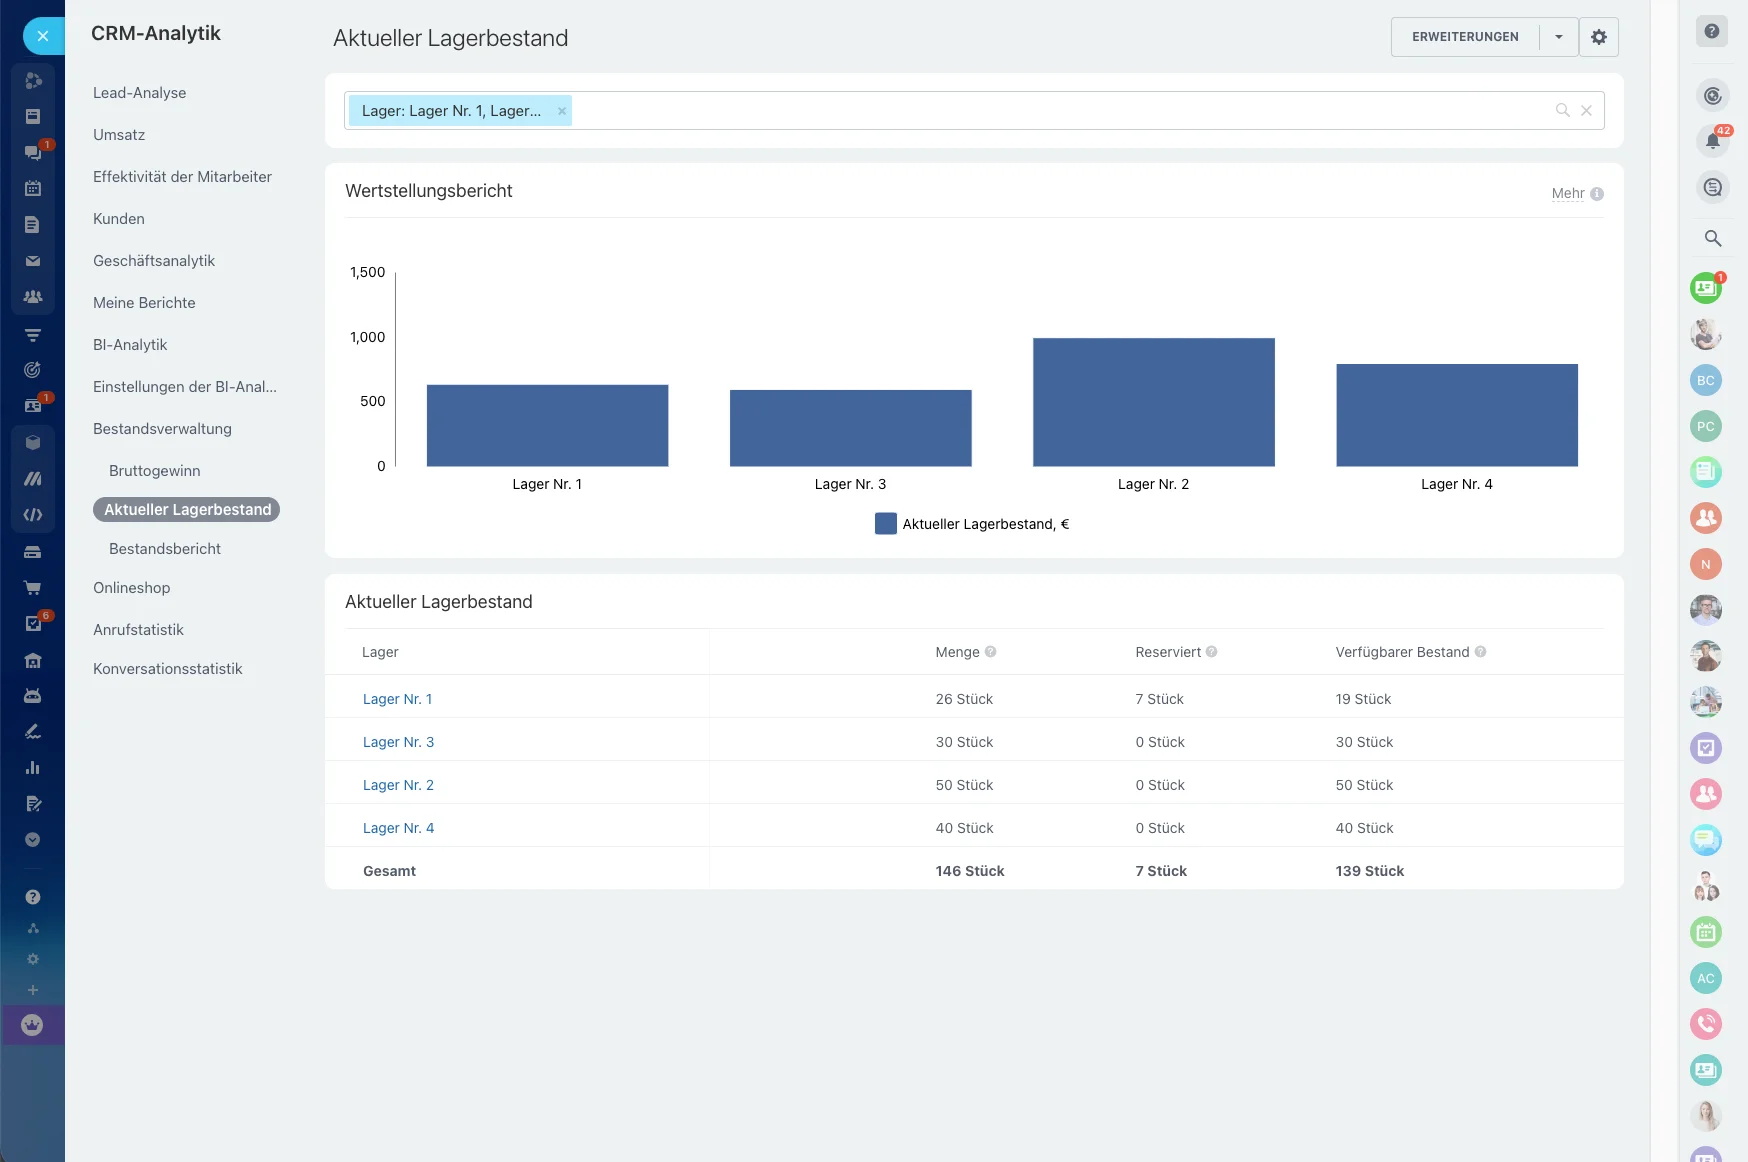Image resolution: width=1748 pixels, height=1162 pixels.
Task: Open the help question mark icon top right
Action: 1711,32
